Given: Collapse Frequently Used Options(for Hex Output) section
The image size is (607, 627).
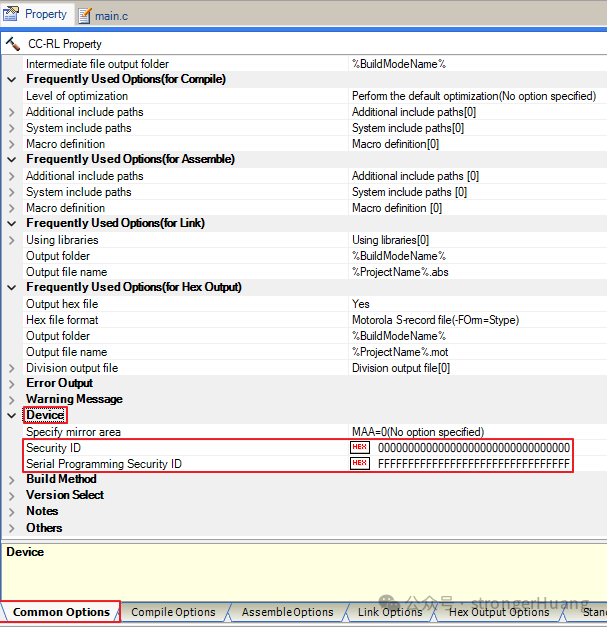Looking at the screenshot, I should pyautogui.click(x=12, y=288).
